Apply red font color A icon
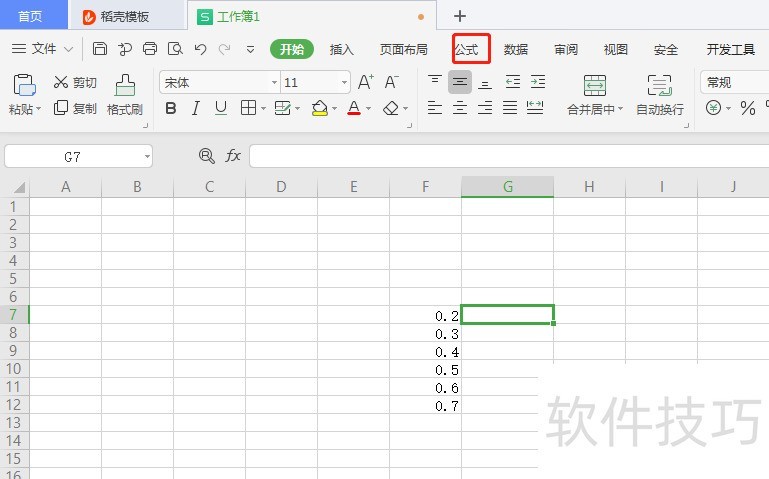The height and width of the screenshot is (479, 769). point(354,108)
